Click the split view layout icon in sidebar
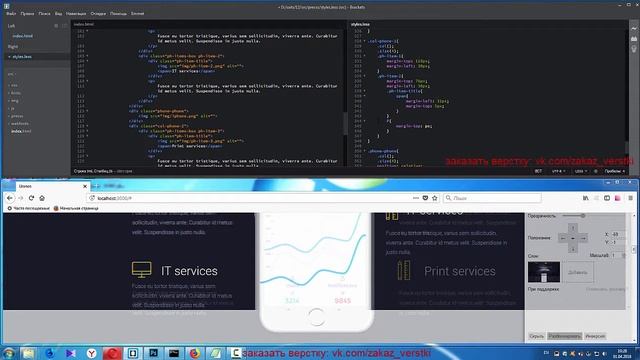640x360 pixels. tap(64, 26)
